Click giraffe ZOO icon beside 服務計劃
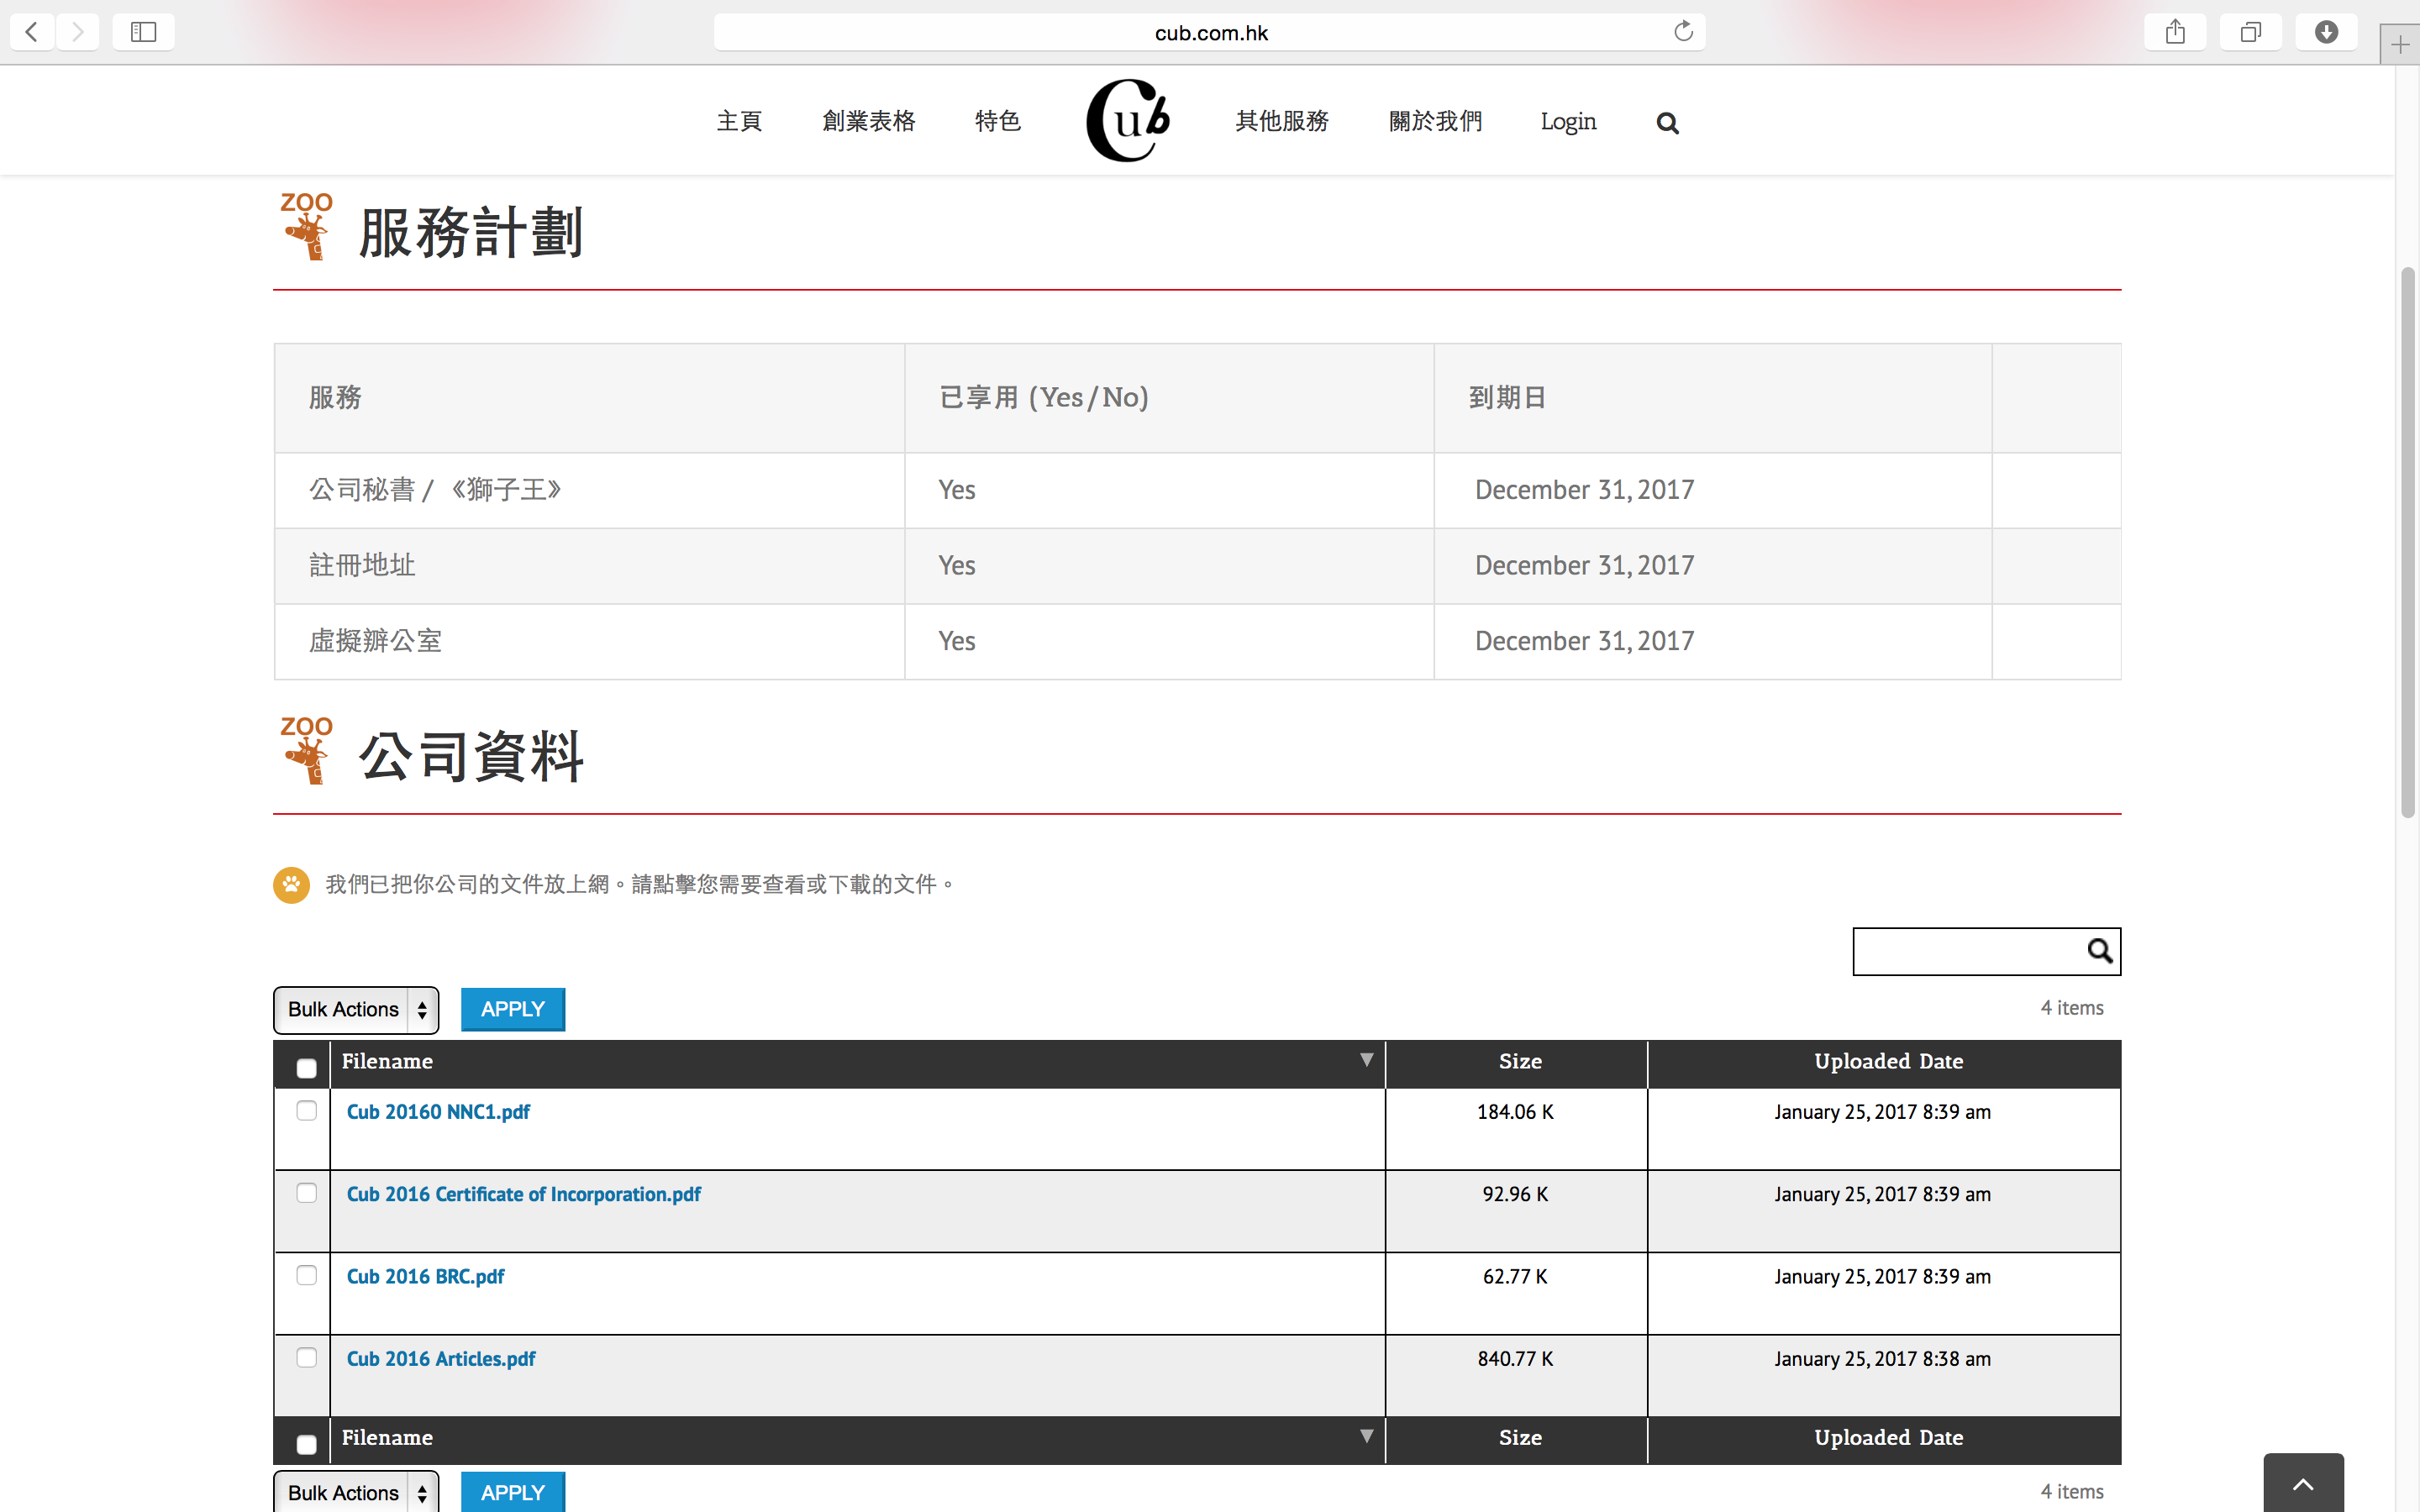The height and width of the screenshot is (1512, 2420). click(x=306, y=226)
